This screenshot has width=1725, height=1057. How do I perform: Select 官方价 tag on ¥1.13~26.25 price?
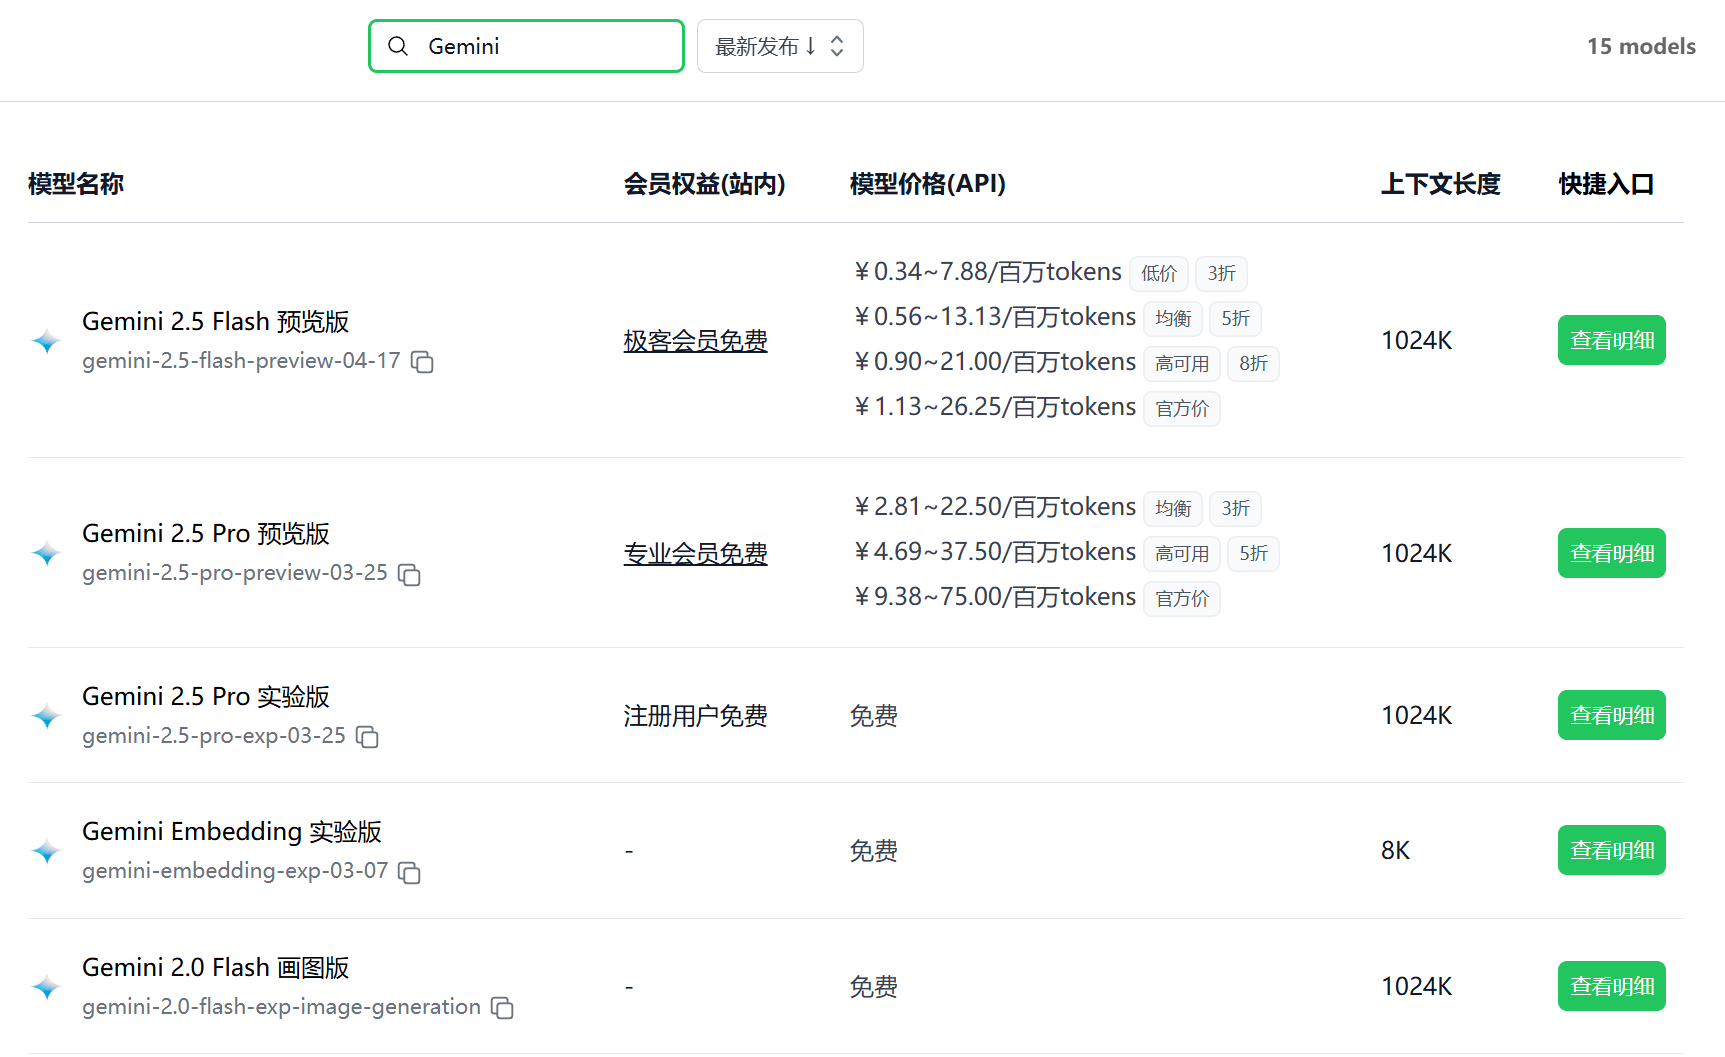1182,408
